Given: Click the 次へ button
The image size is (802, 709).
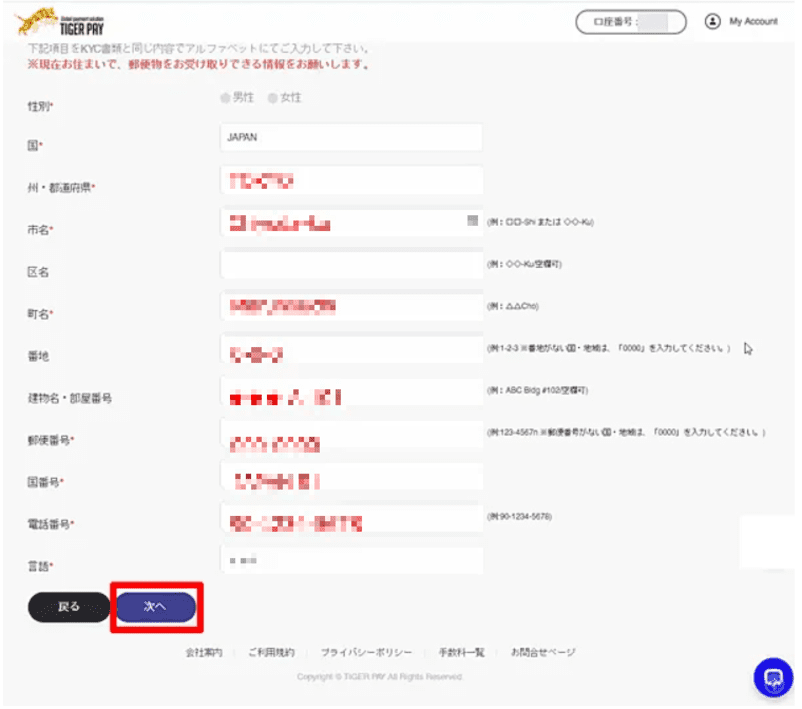Looking at the screenshot, I should click(x=156, y=607).
